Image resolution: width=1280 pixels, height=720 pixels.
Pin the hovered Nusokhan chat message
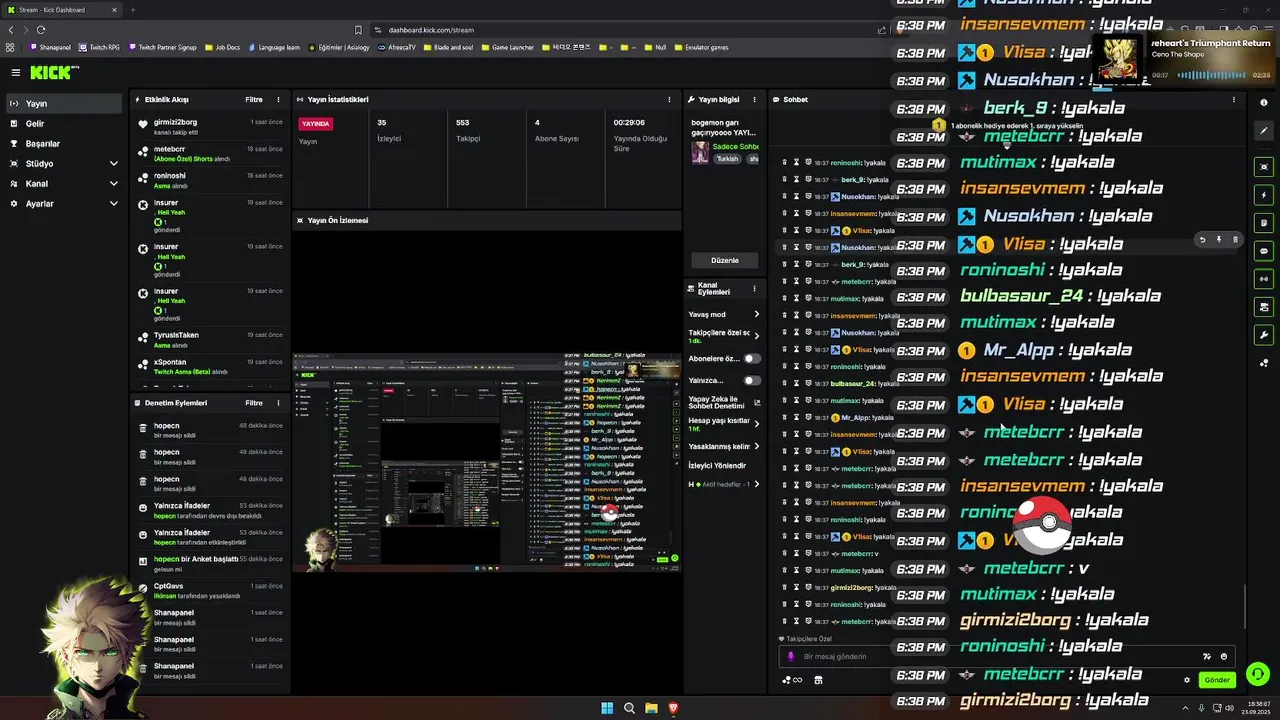(1218, 240)
